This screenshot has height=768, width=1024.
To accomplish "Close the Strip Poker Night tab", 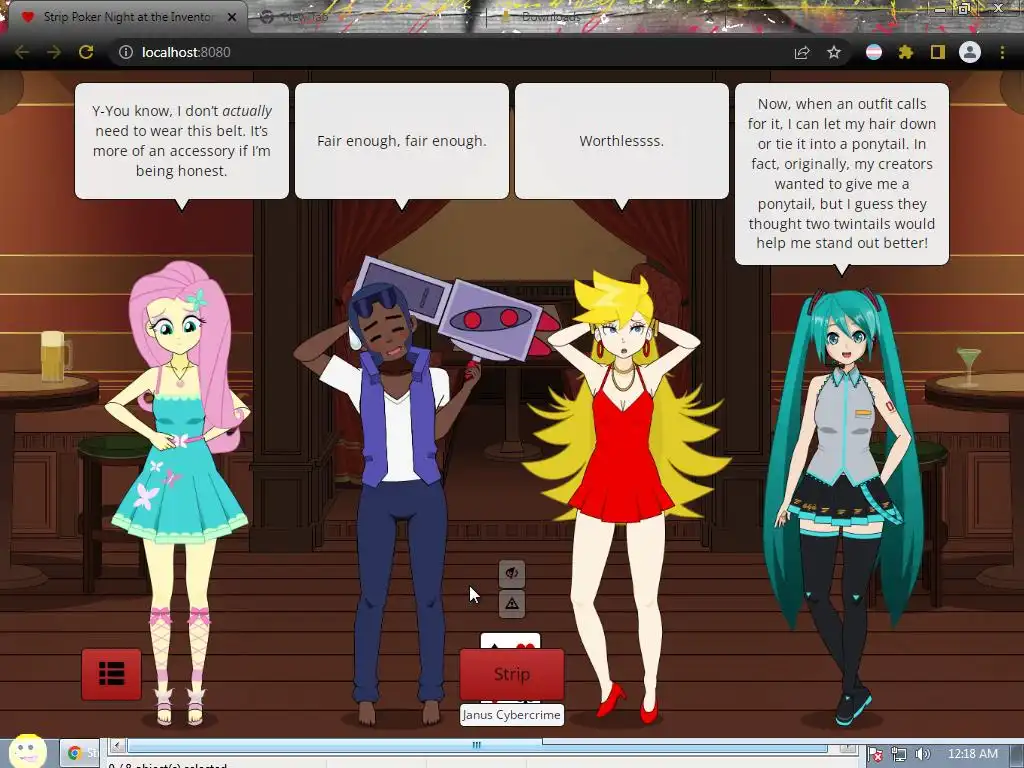I will point(232,17).
